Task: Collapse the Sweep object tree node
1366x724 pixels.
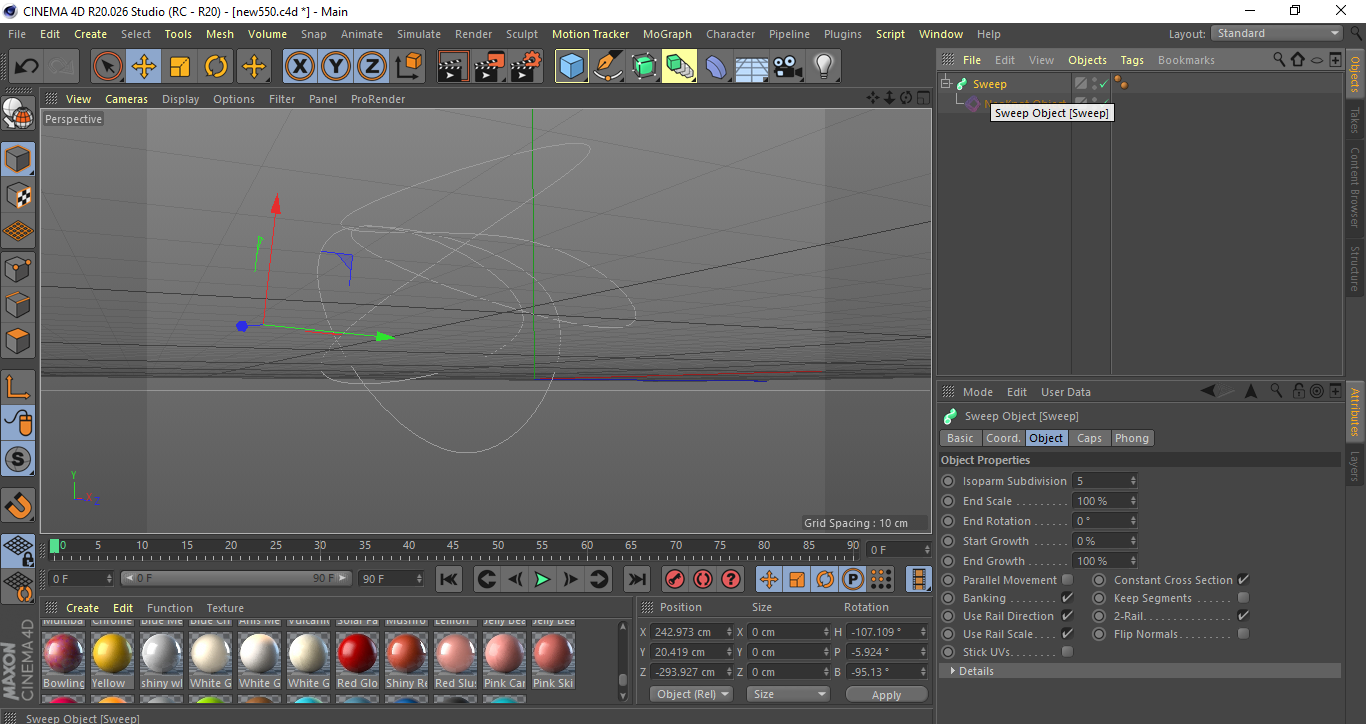Action: tap(946, 83)
